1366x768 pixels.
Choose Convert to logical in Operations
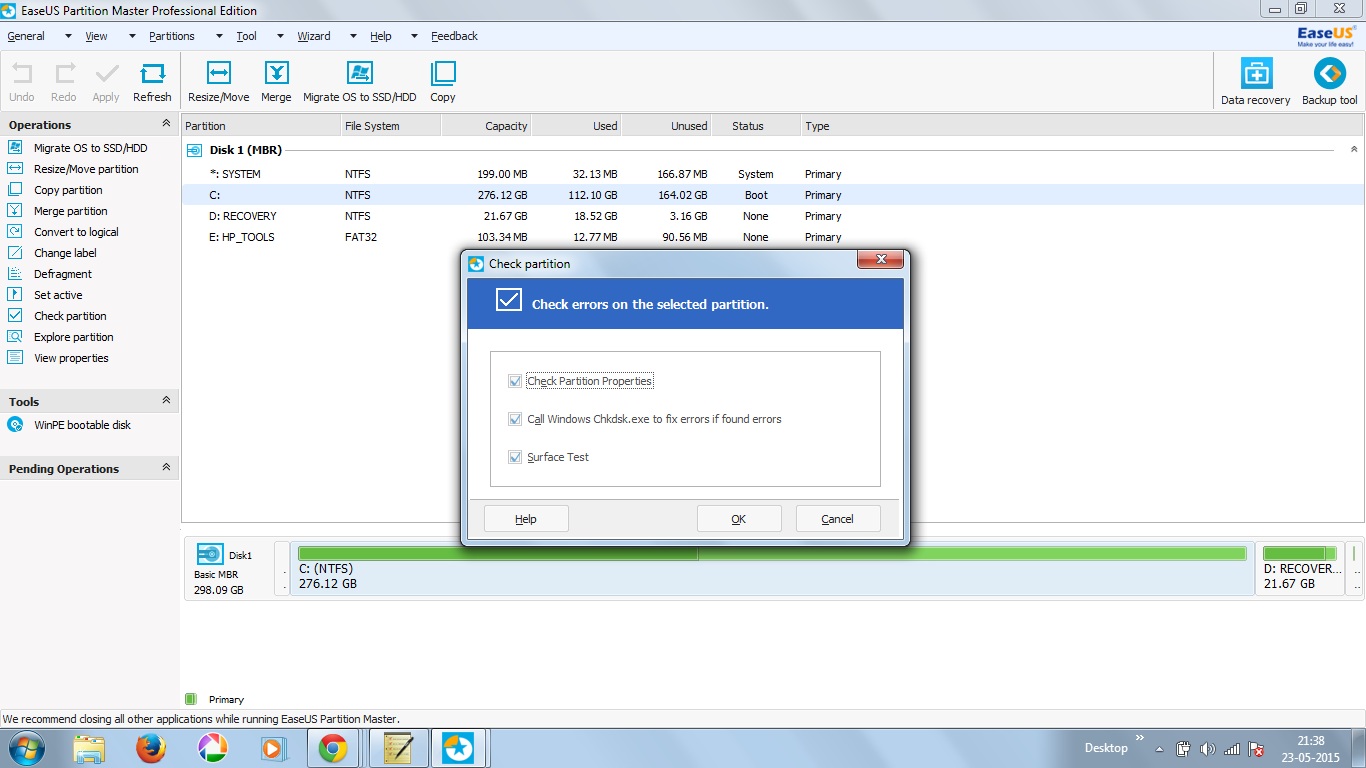pyautogui.click(x=76, y=232)
